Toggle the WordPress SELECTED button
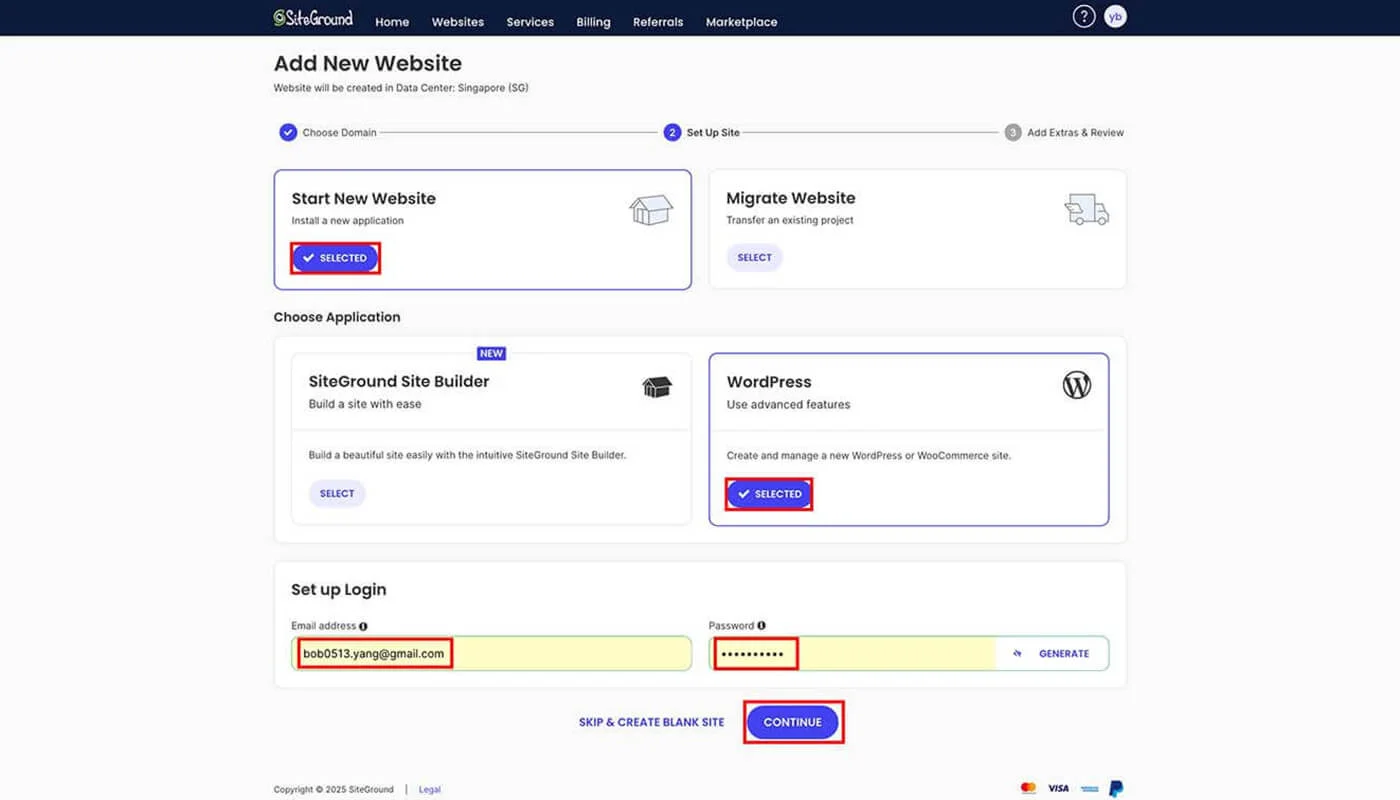 click(x=769, y=494)
